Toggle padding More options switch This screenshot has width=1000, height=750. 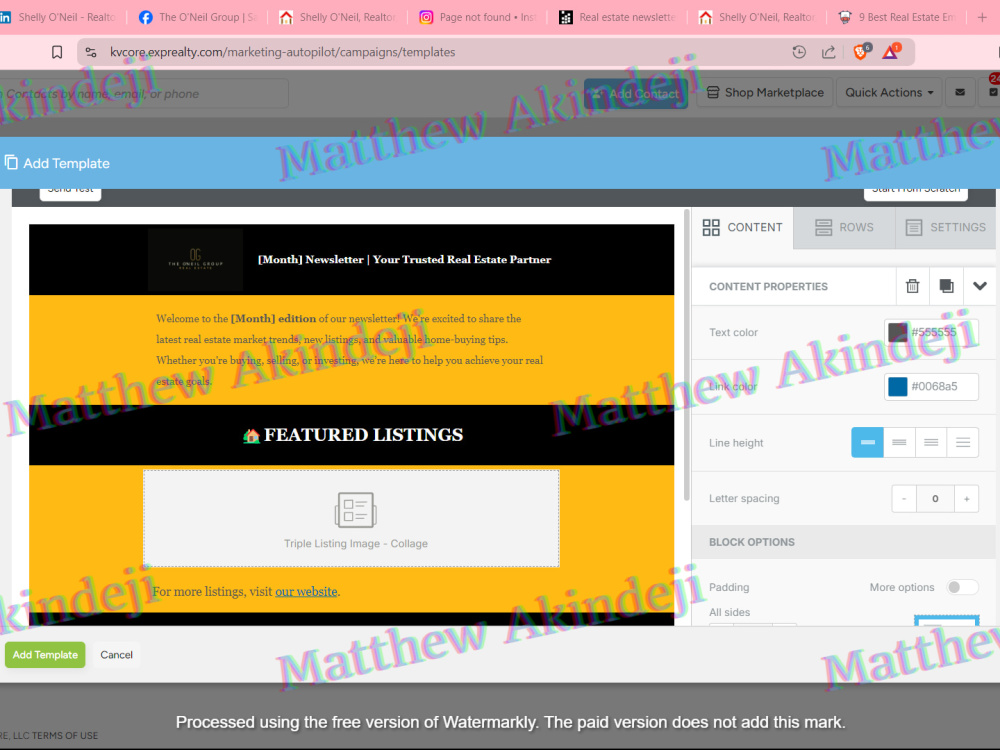pos(962,587)
